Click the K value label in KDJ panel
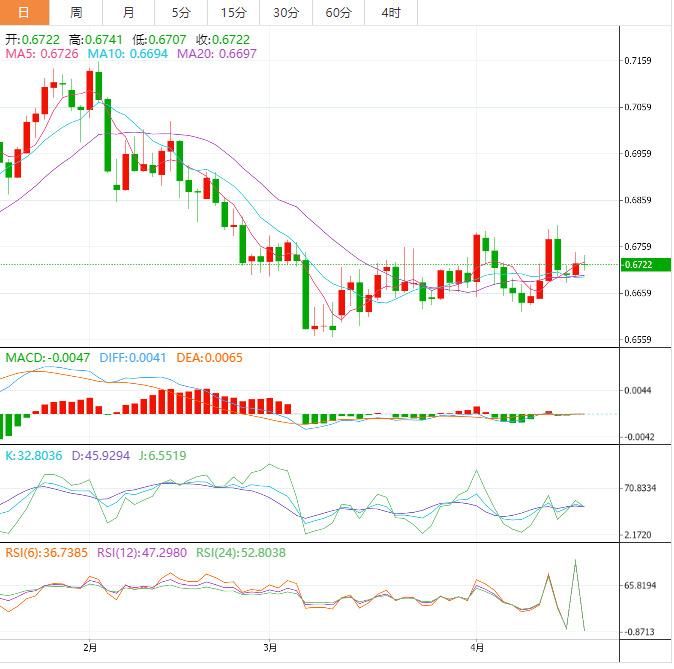This screenshot has width=674, height=669. [x=35, y=455]
